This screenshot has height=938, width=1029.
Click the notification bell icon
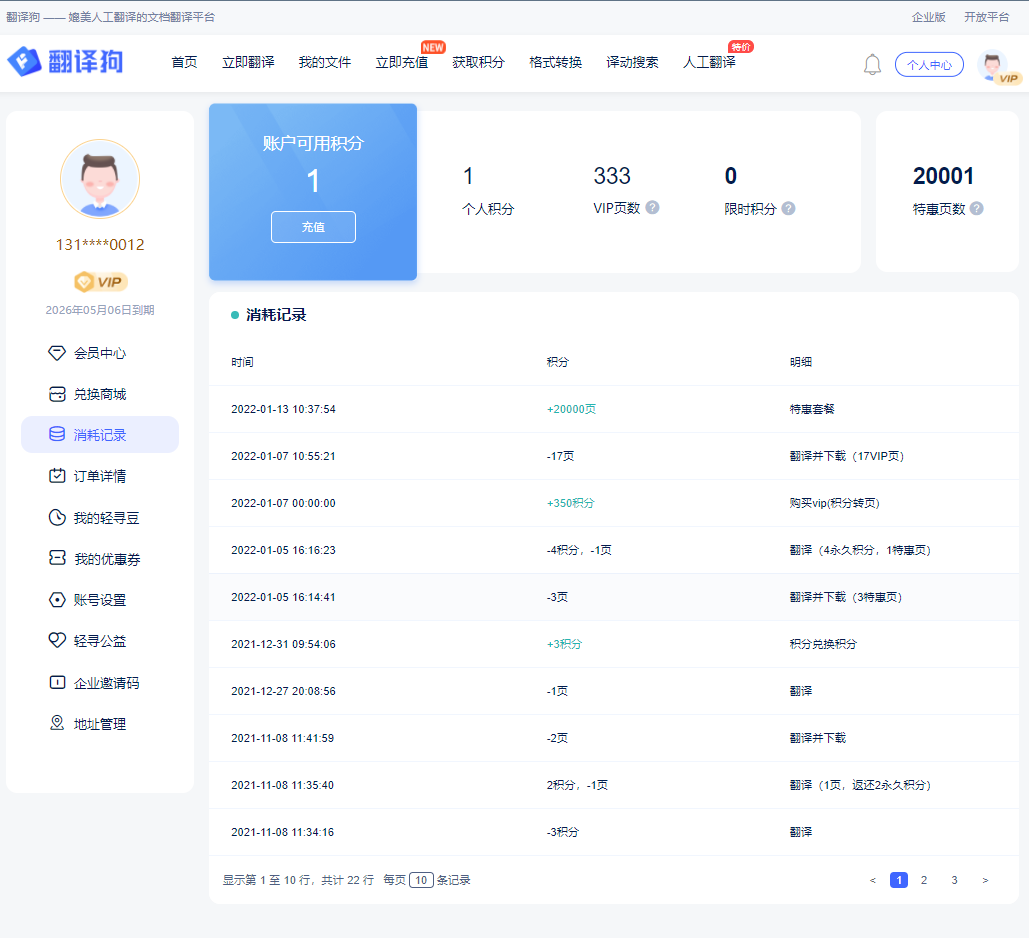[x=872, y=65]
